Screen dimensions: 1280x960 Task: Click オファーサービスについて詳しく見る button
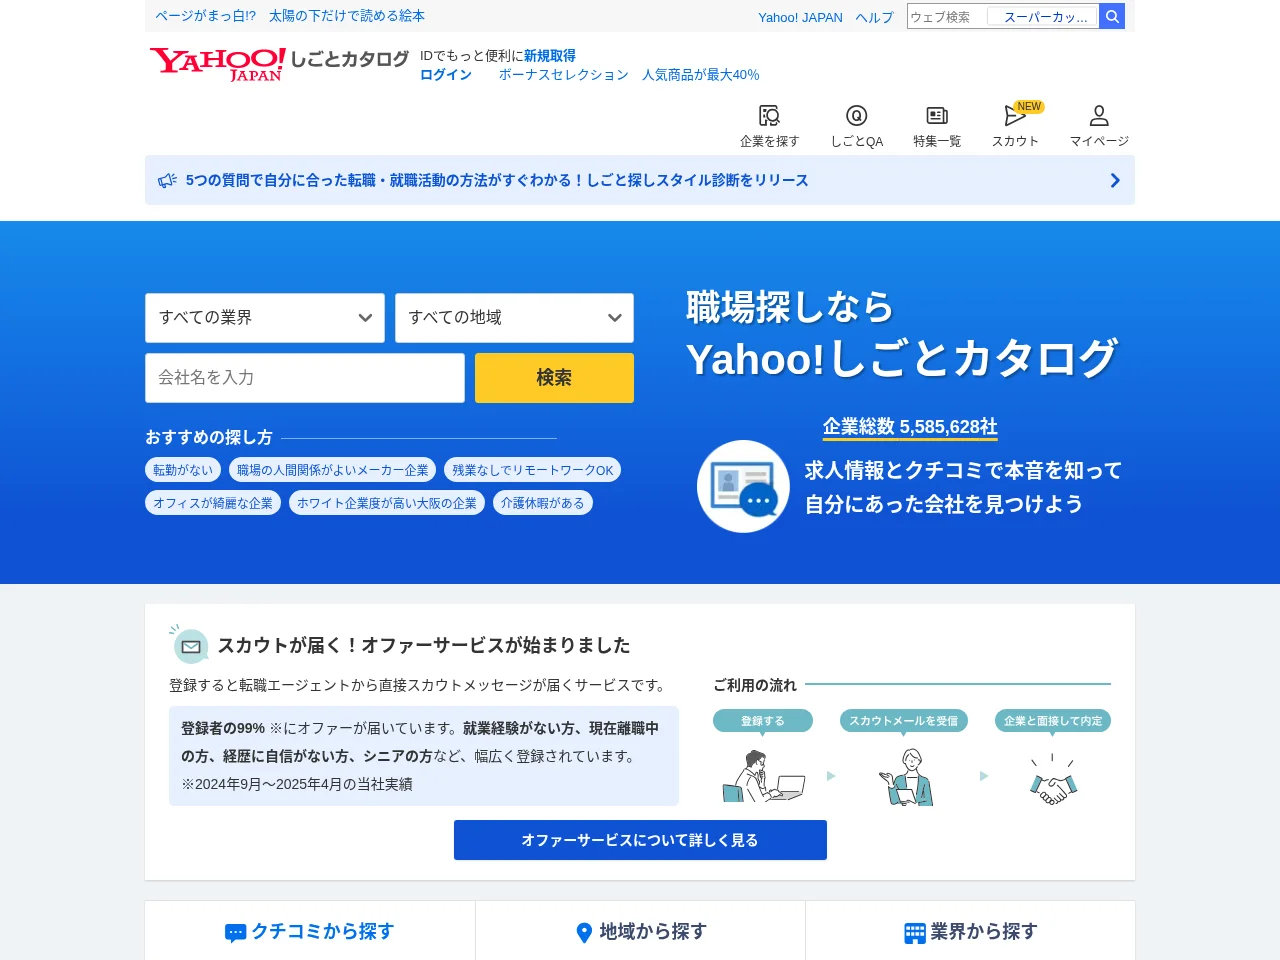pos(640,840)
